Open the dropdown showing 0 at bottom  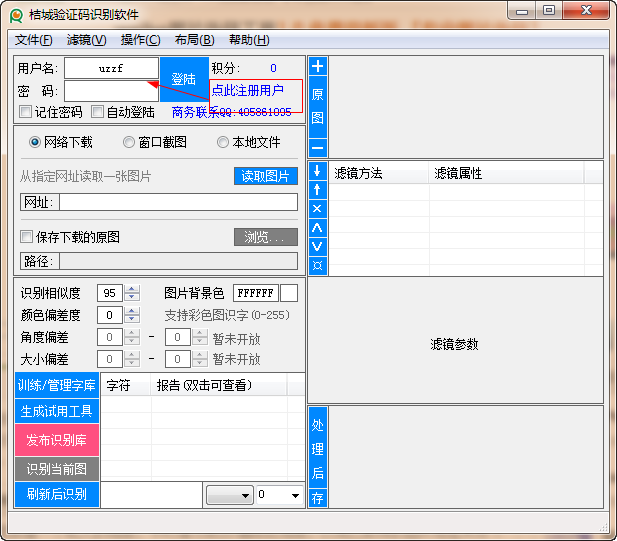tap(279, 495)
